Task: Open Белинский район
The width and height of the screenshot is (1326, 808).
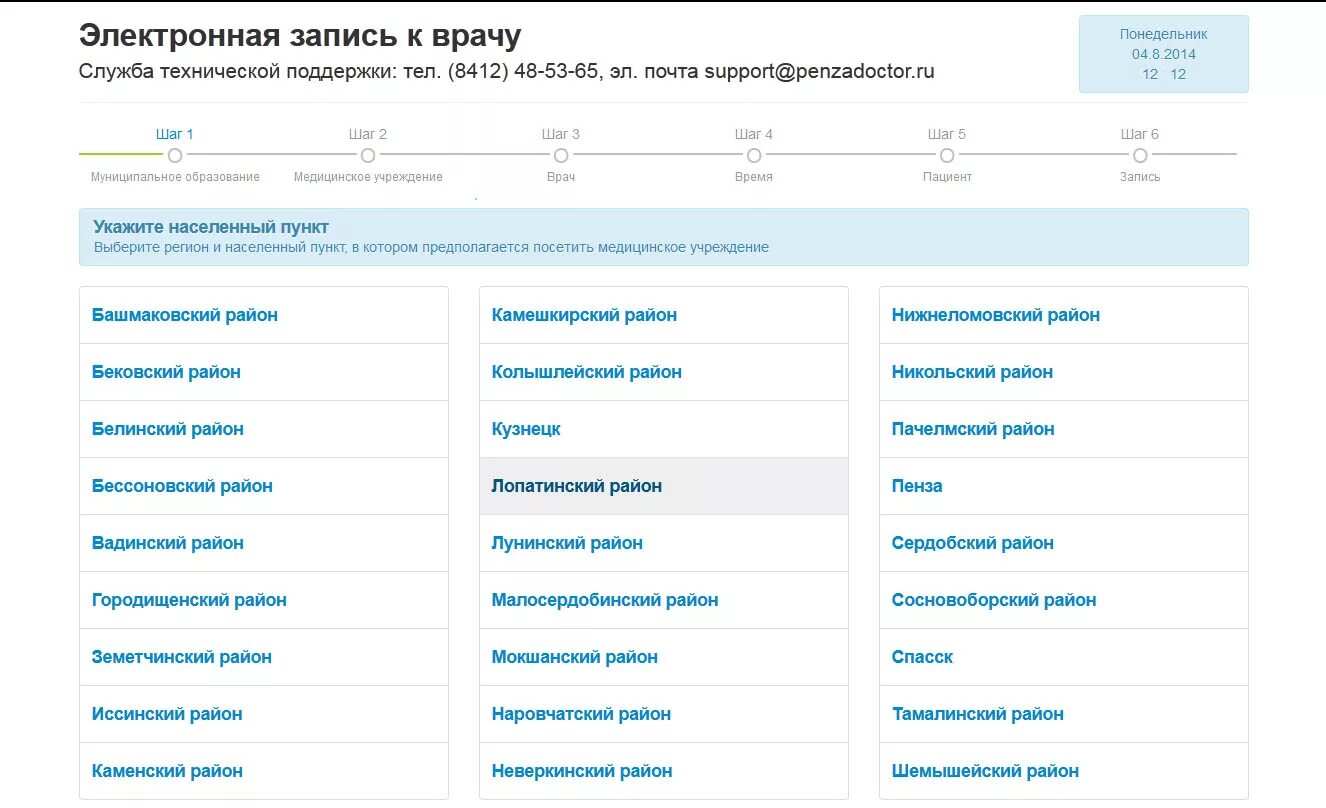Action: (264, 429)
